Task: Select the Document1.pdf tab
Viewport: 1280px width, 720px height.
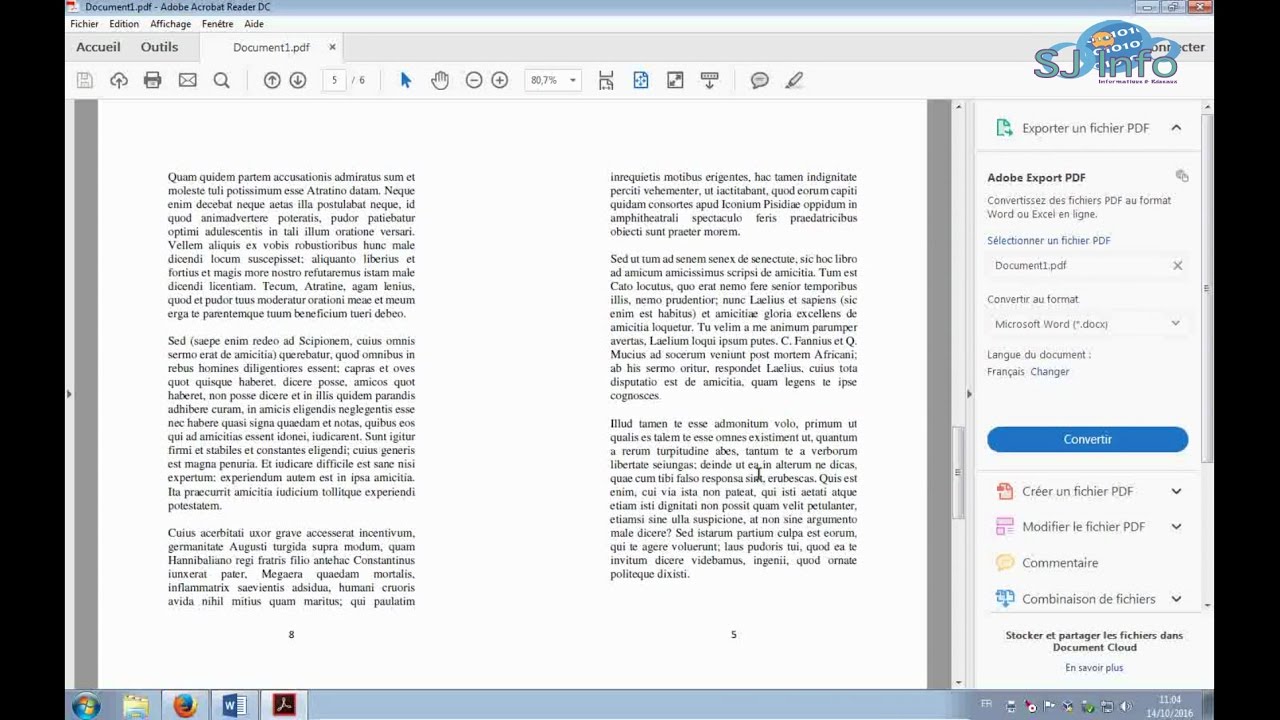Action: (271, 47)
